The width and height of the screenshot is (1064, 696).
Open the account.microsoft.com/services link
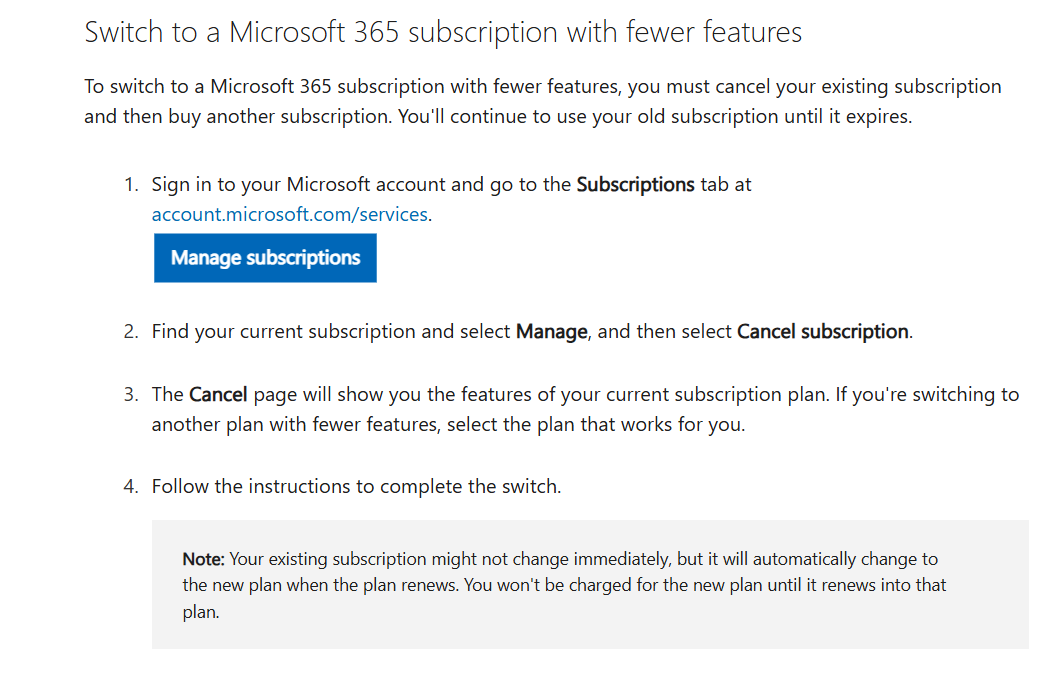(x=290, y=214)
